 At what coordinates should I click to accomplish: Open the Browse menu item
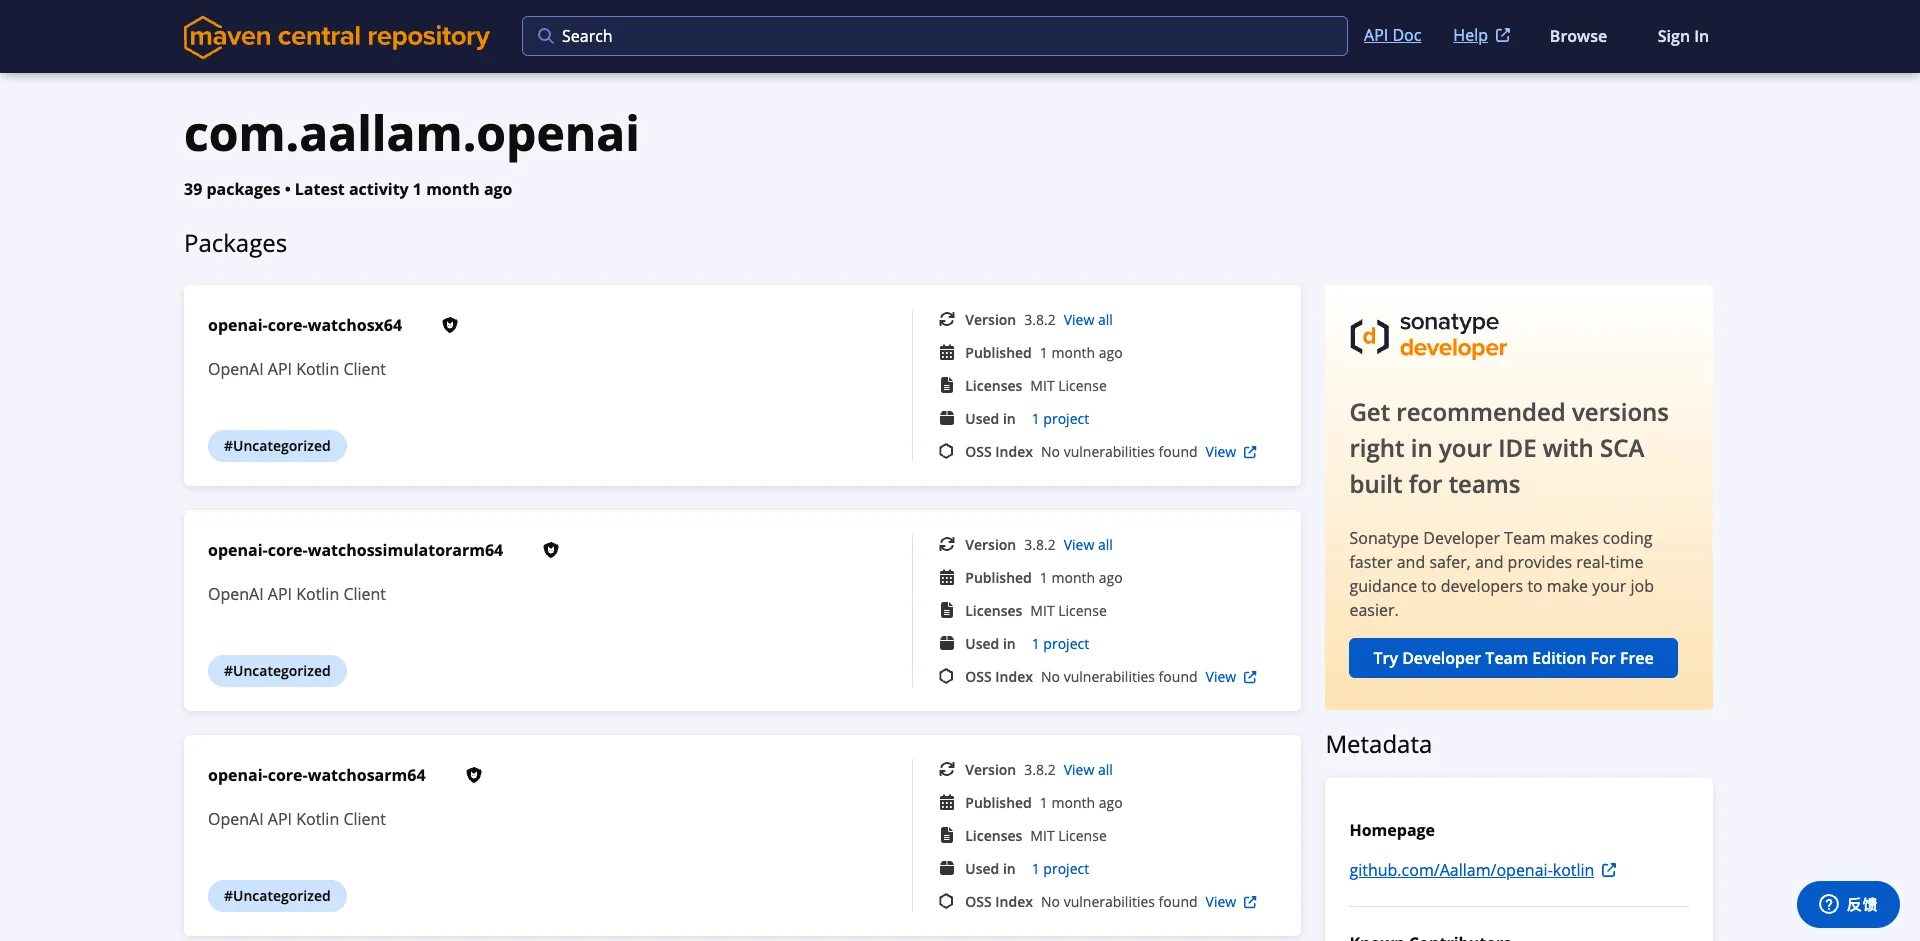click(x=1578, y=36)
